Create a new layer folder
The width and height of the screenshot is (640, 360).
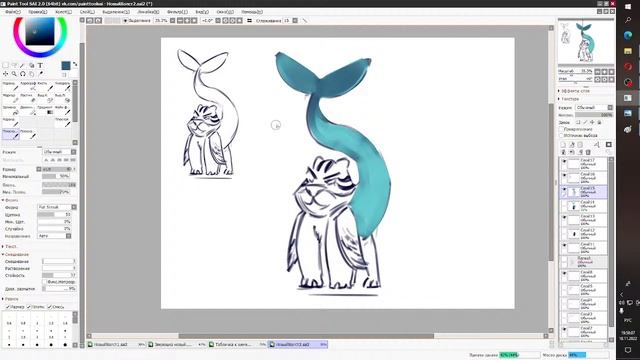[580, 144]
